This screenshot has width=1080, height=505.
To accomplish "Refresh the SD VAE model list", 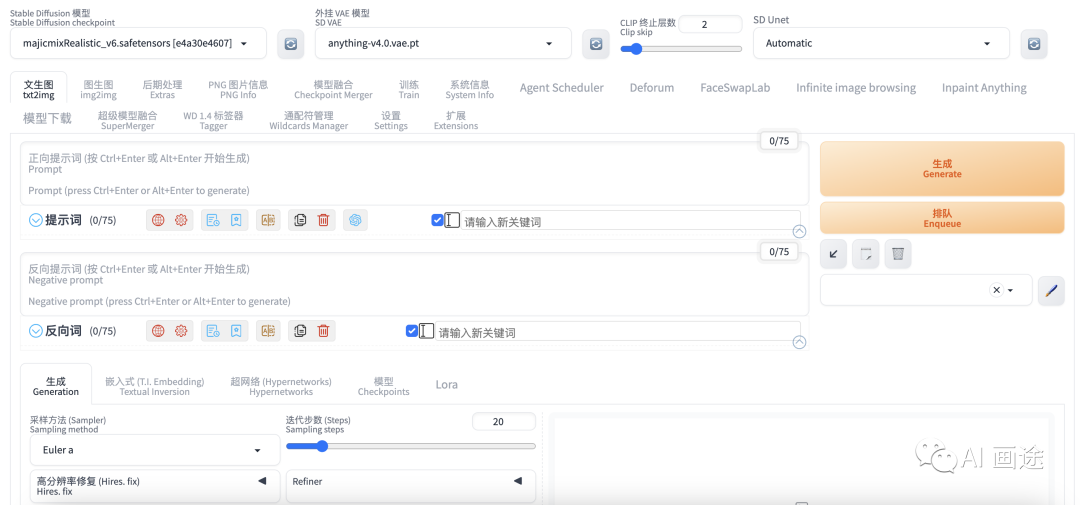I will 596,43.
